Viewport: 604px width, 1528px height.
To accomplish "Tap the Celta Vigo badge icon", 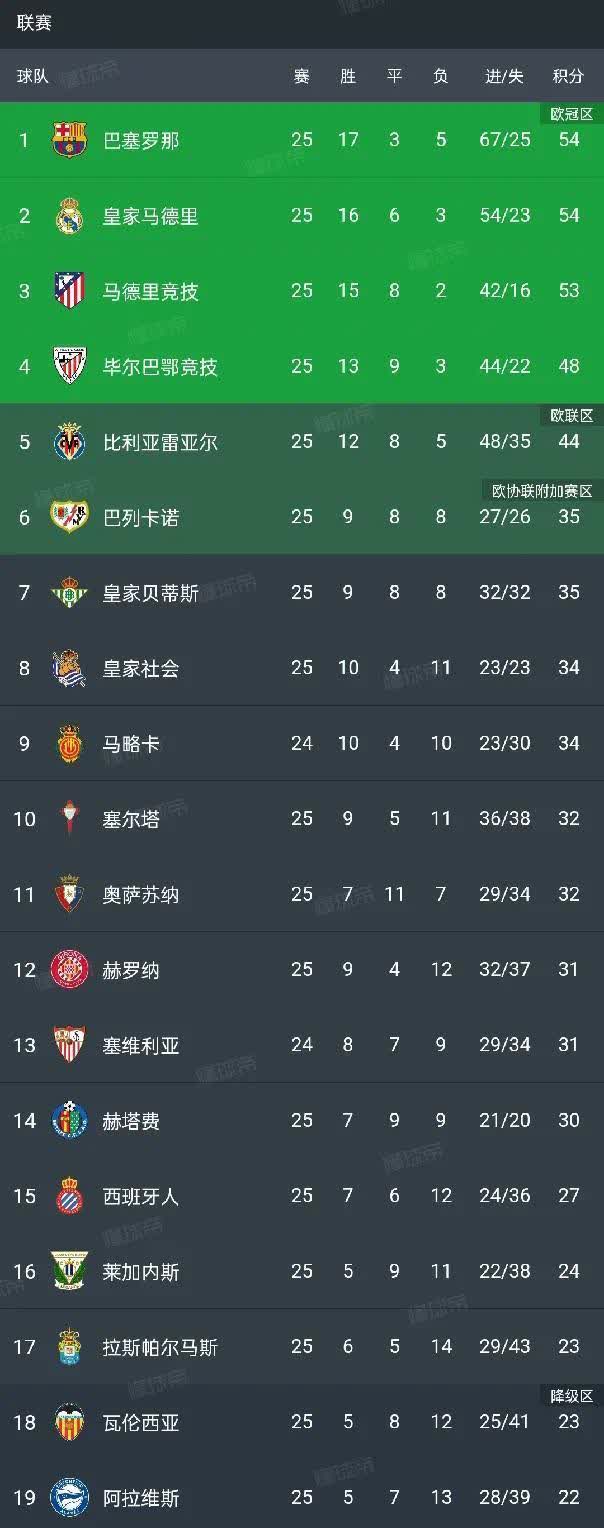I will pos(70,819).
